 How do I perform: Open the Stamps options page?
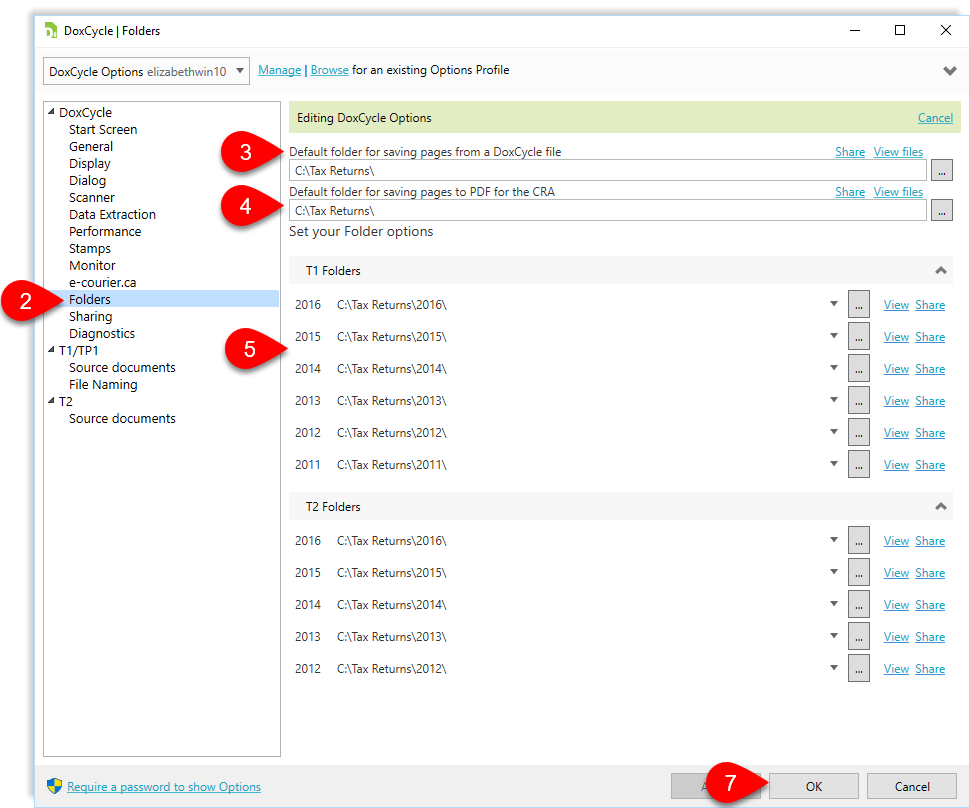pos(90,249)
